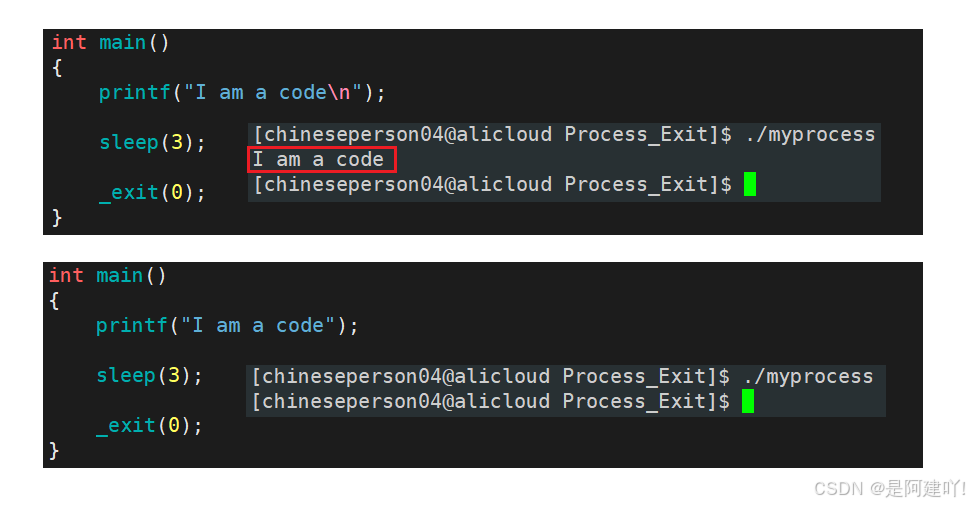Click the printf line with \n newline

[242, 93]
